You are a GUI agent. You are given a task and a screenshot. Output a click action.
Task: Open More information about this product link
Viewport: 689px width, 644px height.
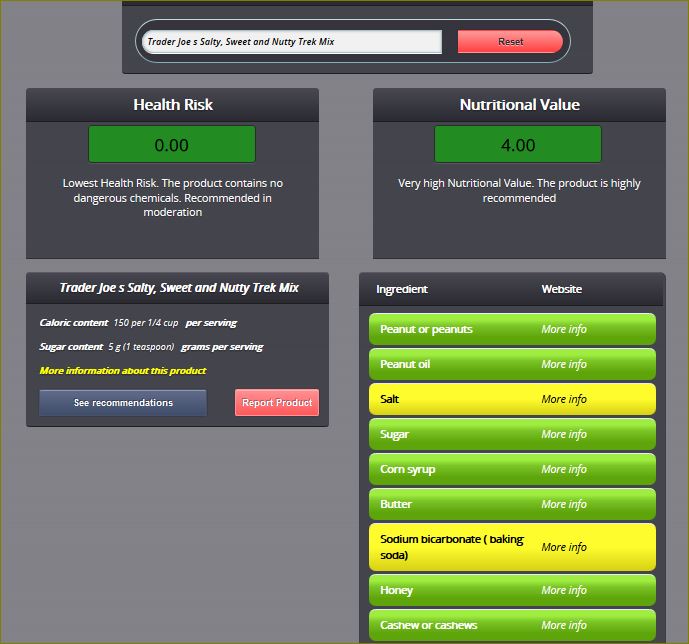click(123, 370)
